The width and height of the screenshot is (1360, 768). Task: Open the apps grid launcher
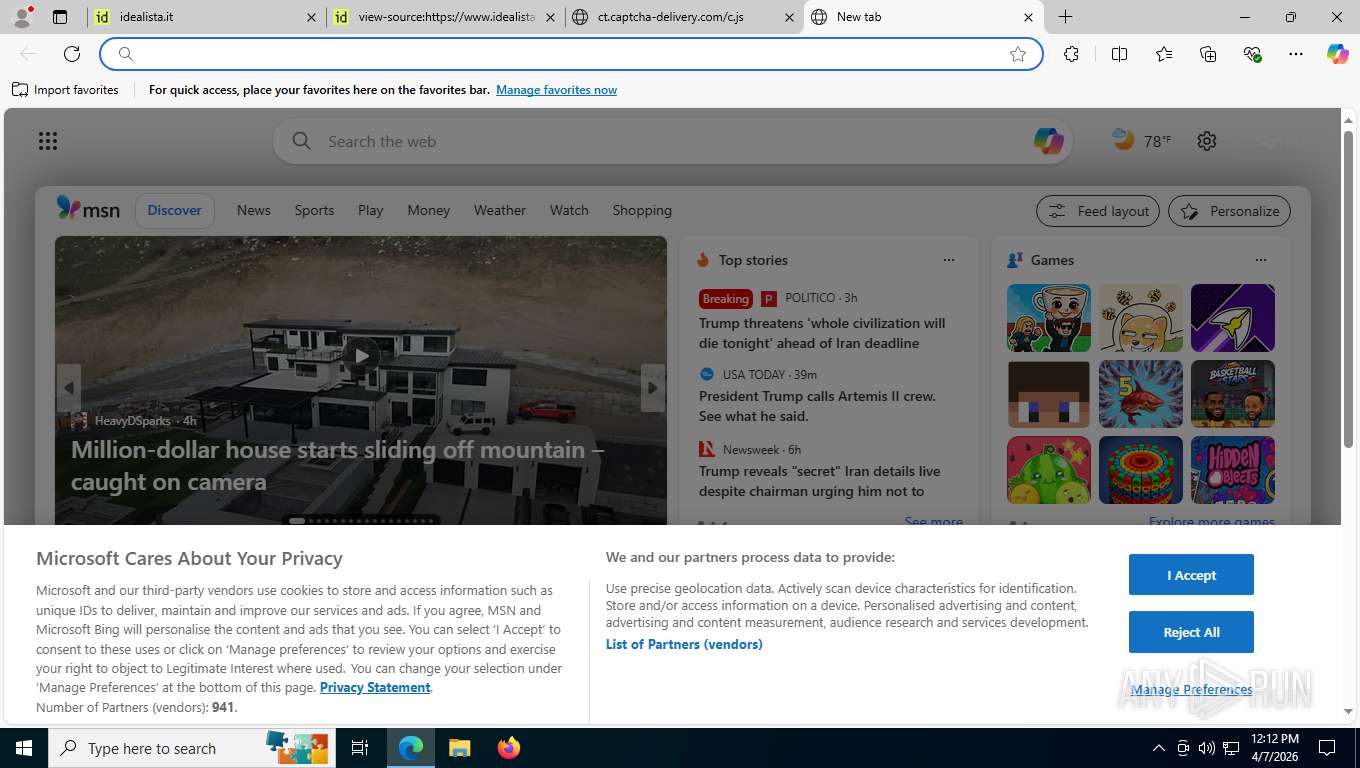click(x=48, y=141)
